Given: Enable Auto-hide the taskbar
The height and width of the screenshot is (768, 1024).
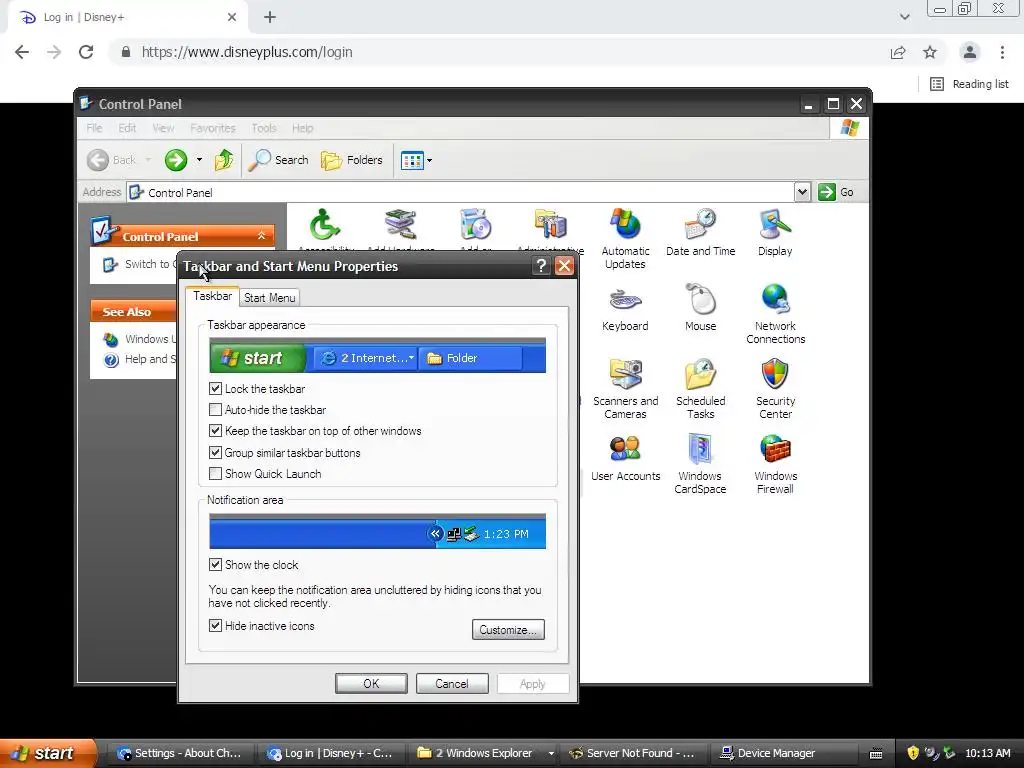Looking at the screenshot, I should click(215, 410).
